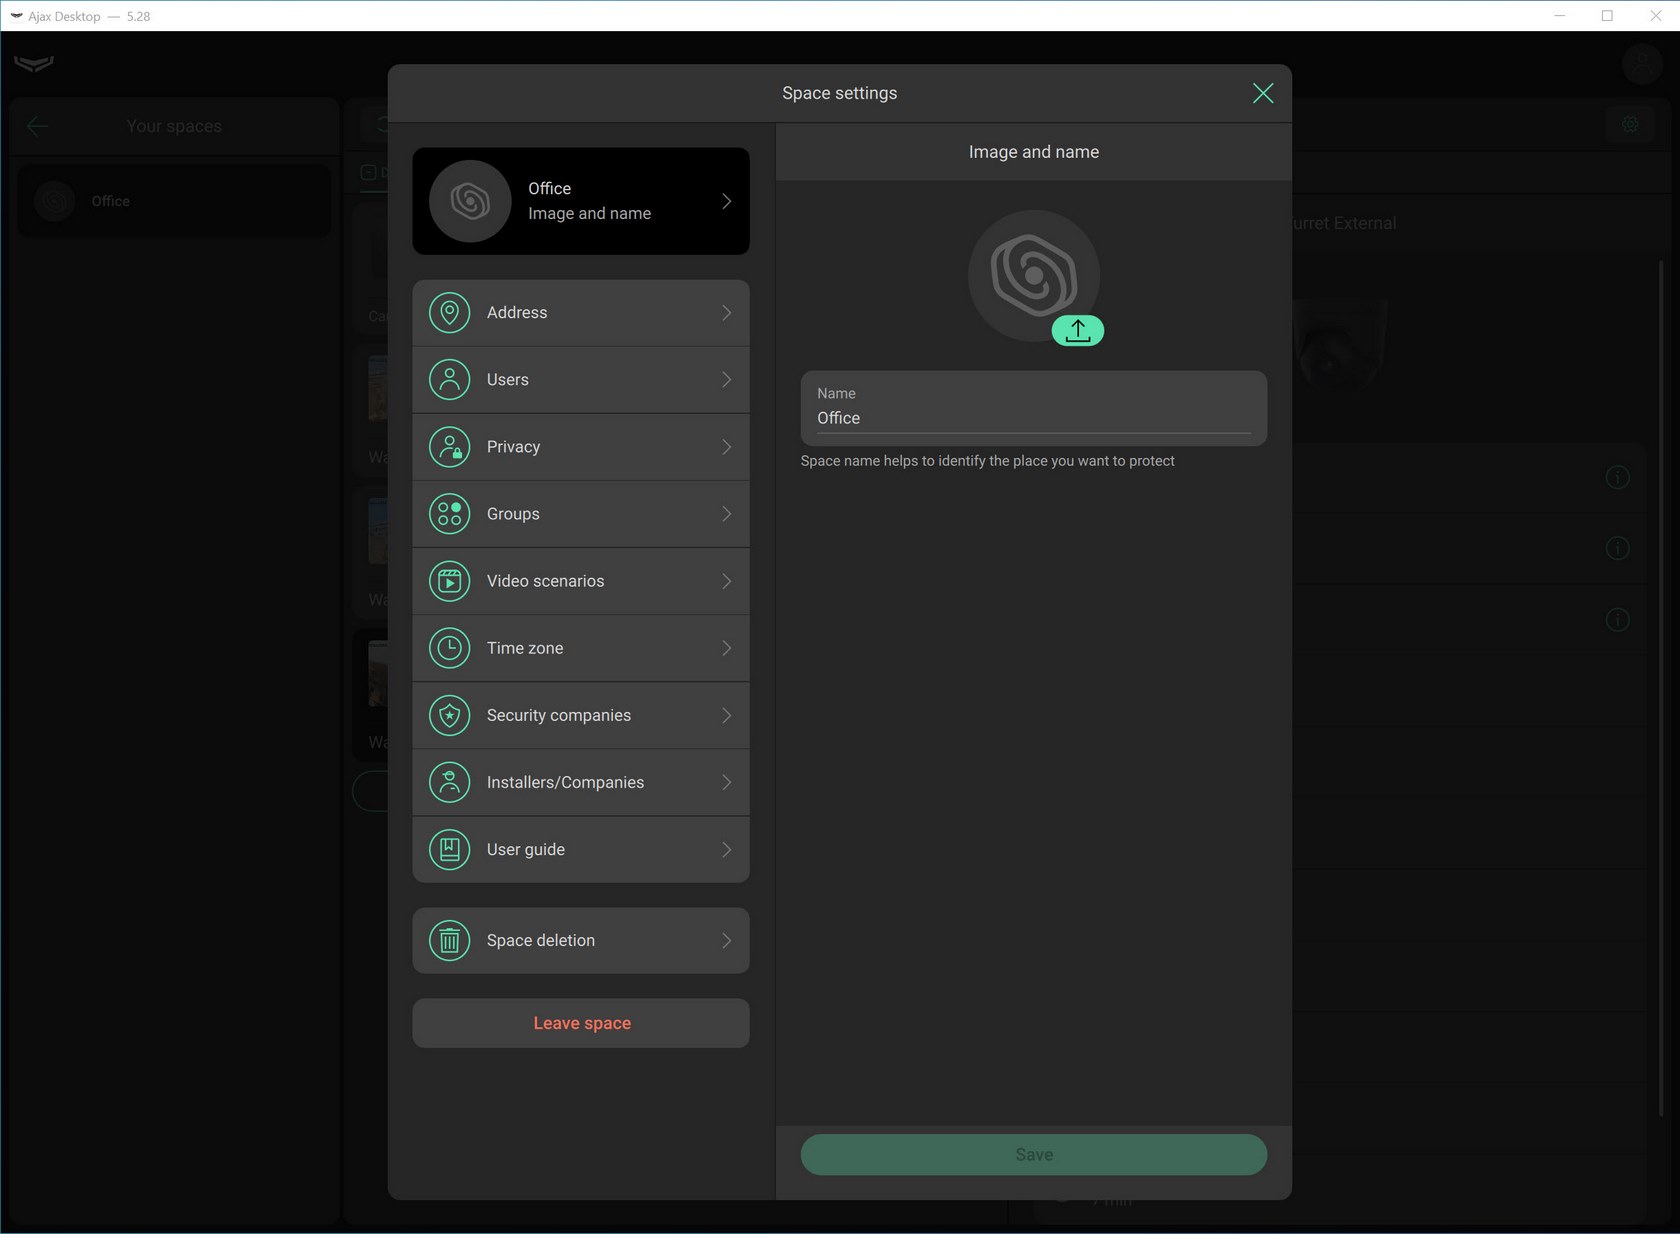Click the Video scenarios play icon
The height and width of the screenshot is (1234, 1680).
[x=450, y=581]
